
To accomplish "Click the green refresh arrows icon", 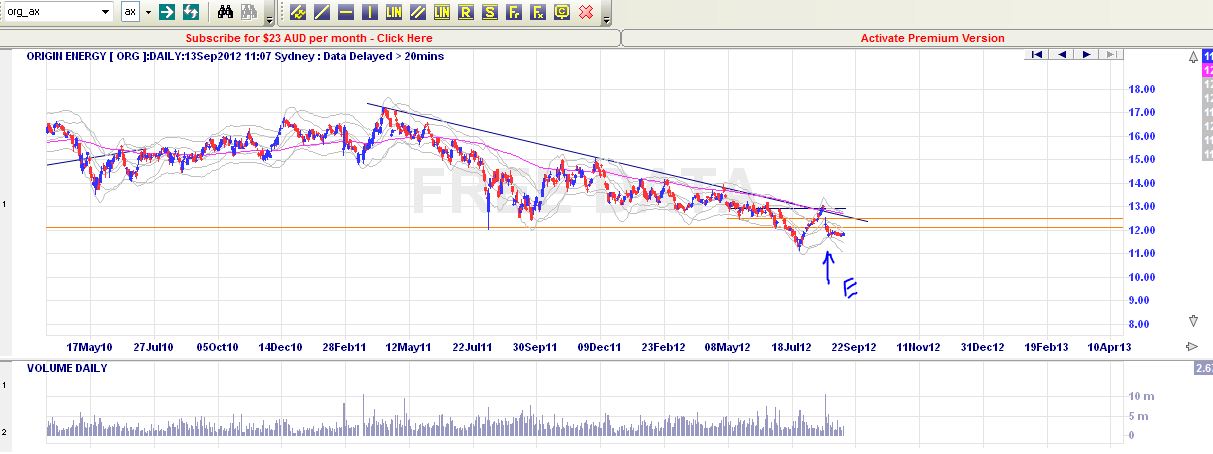I will coord(190,12).
